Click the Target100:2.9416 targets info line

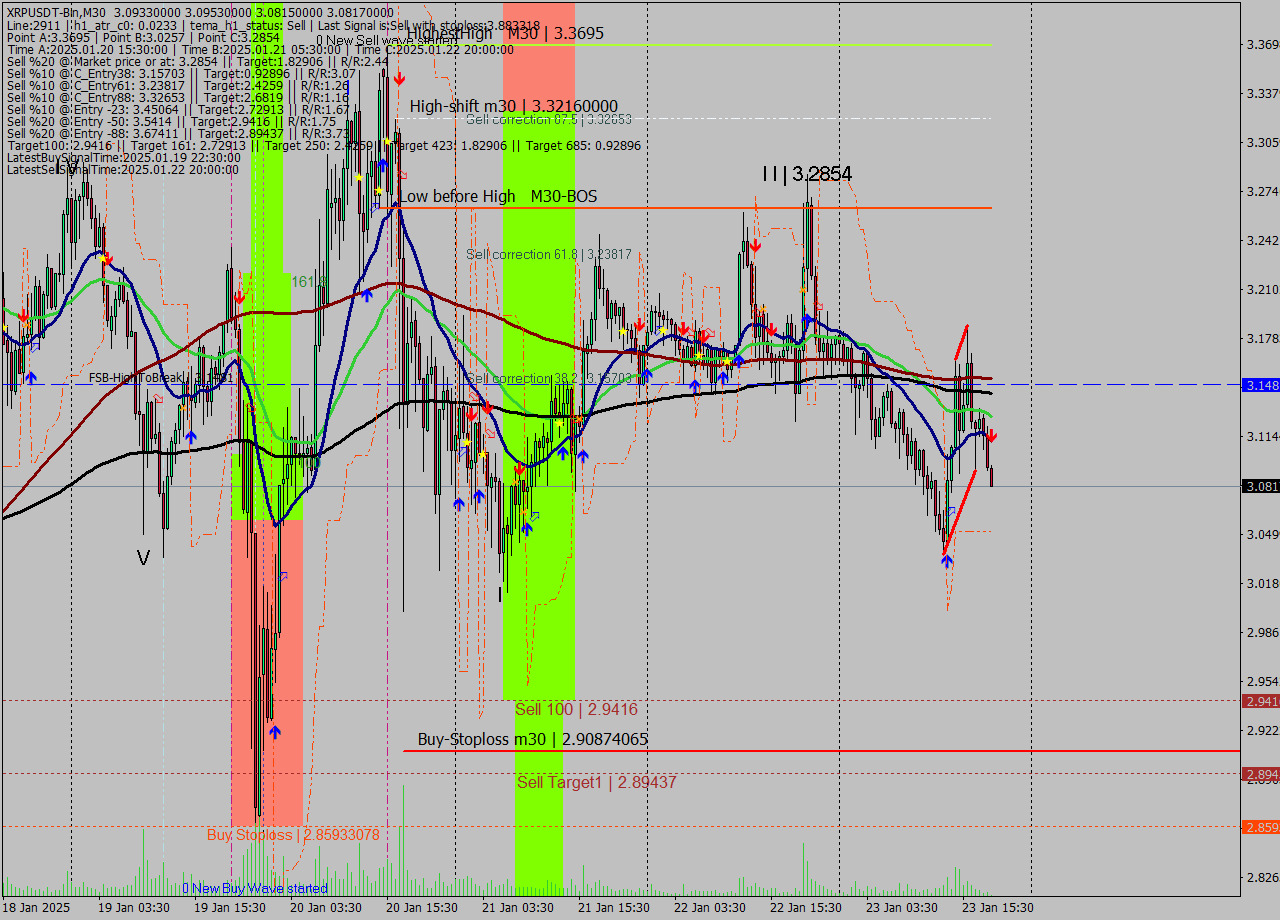click(323, 146)
